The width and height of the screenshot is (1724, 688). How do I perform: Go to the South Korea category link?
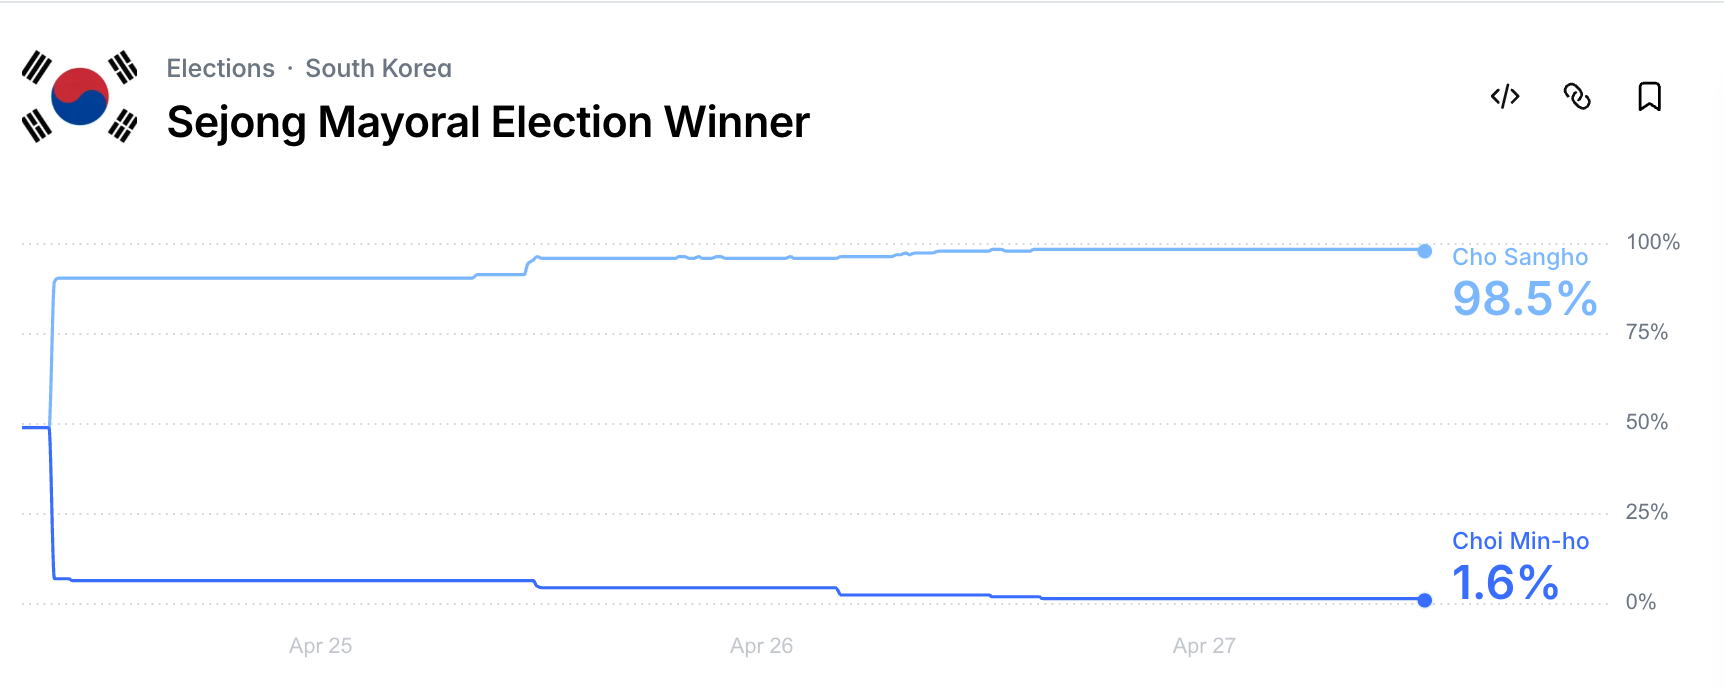[x=378, y=68]
